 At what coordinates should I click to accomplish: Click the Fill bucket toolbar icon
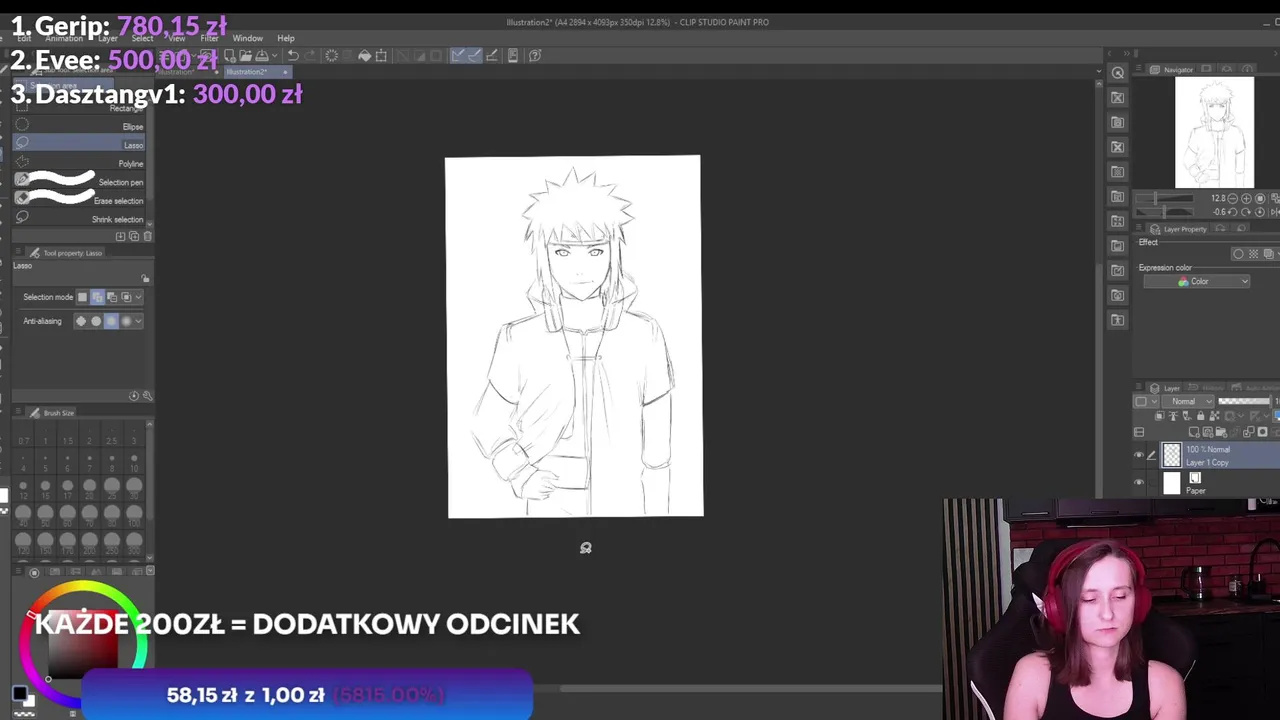pos(365,55)
